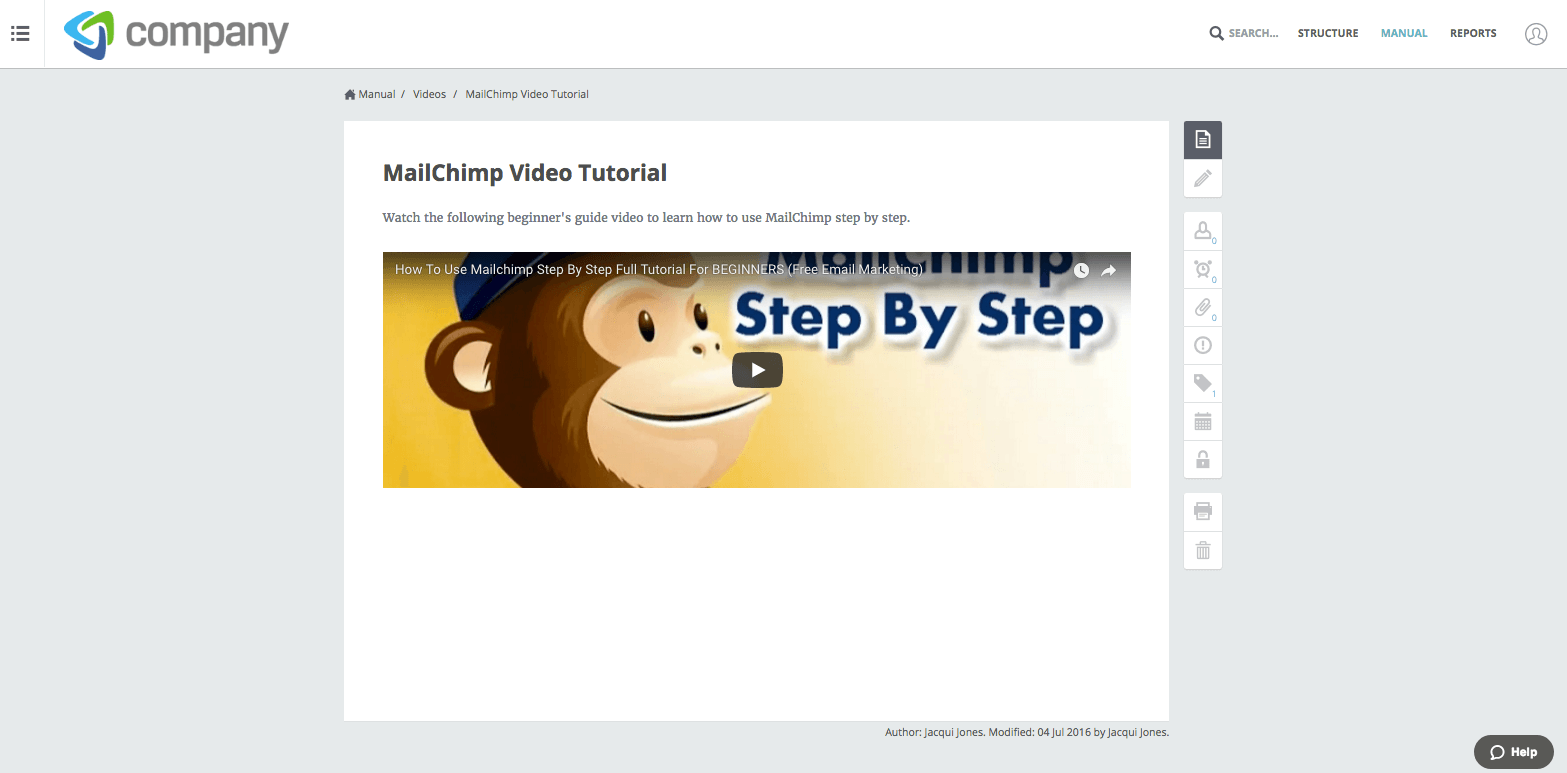This screenshot has height=773, width=1567.
Task: Select the document view icon
Action: pyautogui.click(x=1203, y=140)
